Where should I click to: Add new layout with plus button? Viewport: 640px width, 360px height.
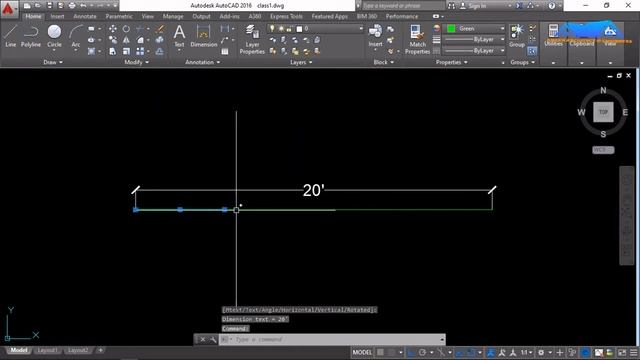(100, 350)
